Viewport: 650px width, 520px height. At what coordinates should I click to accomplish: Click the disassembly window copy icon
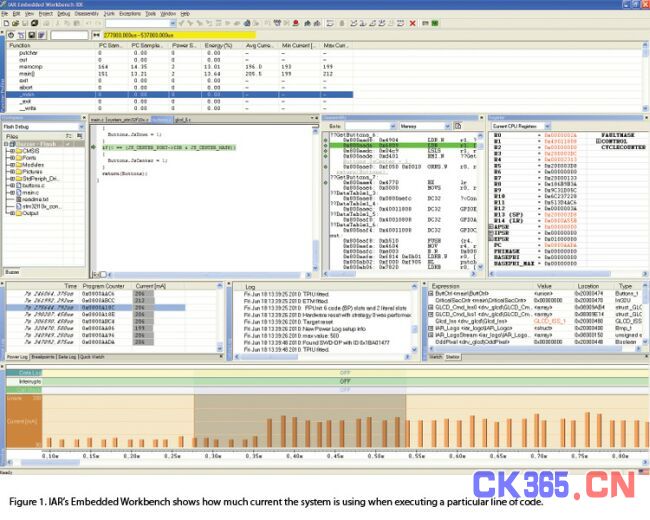pos(458,126)
